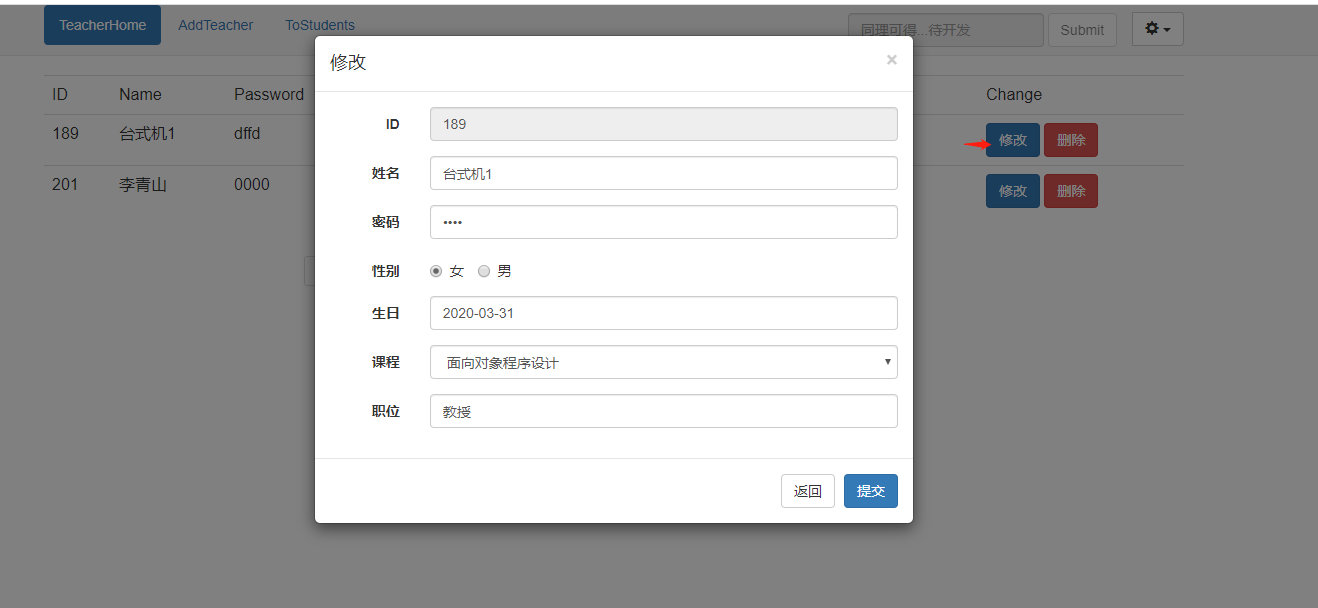Click the 修改 dialog title
1318x608 pixels.
[x=348, y=62]
